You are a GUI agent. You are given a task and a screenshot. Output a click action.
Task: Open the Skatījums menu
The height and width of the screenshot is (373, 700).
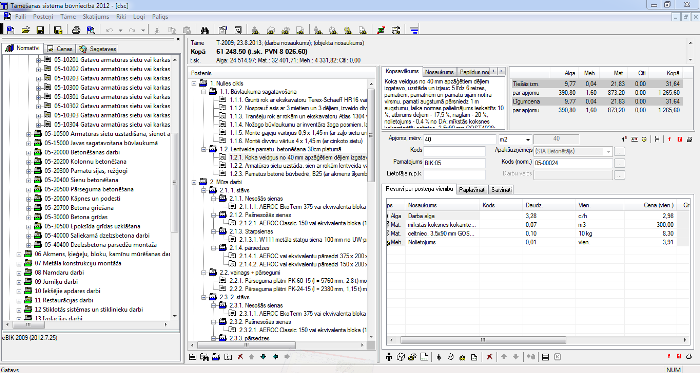[96, 17]
